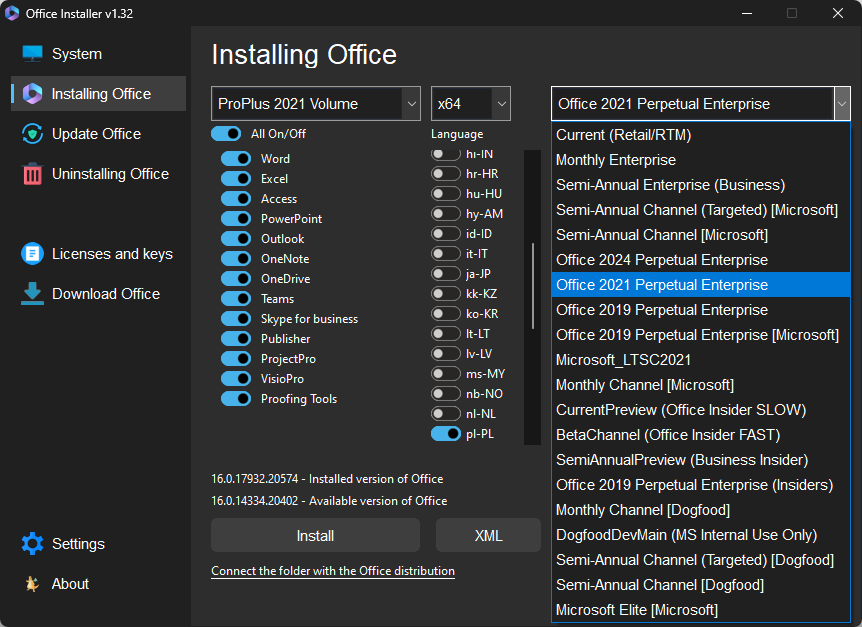The image size is (862, 627).
Task: Enable the hu-HU language toggle
Action: click(x=445, y=193)
